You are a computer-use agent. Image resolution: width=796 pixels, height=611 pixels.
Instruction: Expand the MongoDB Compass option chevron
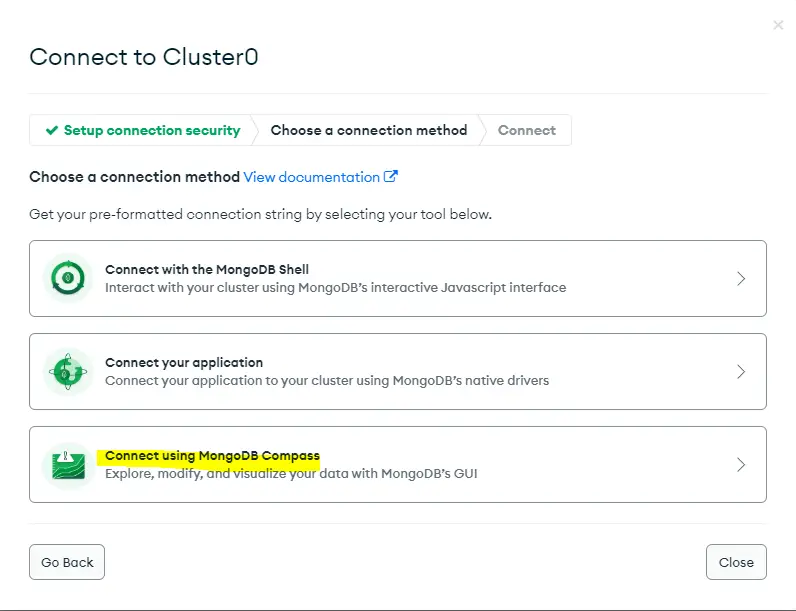click(x=741, y=464)
